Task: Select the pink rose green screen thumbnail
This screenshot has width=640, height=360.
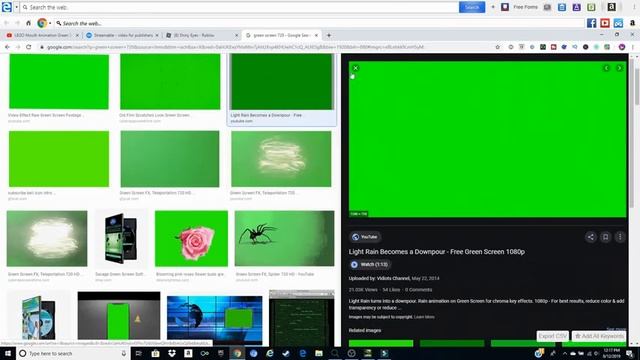Action: 191,238
